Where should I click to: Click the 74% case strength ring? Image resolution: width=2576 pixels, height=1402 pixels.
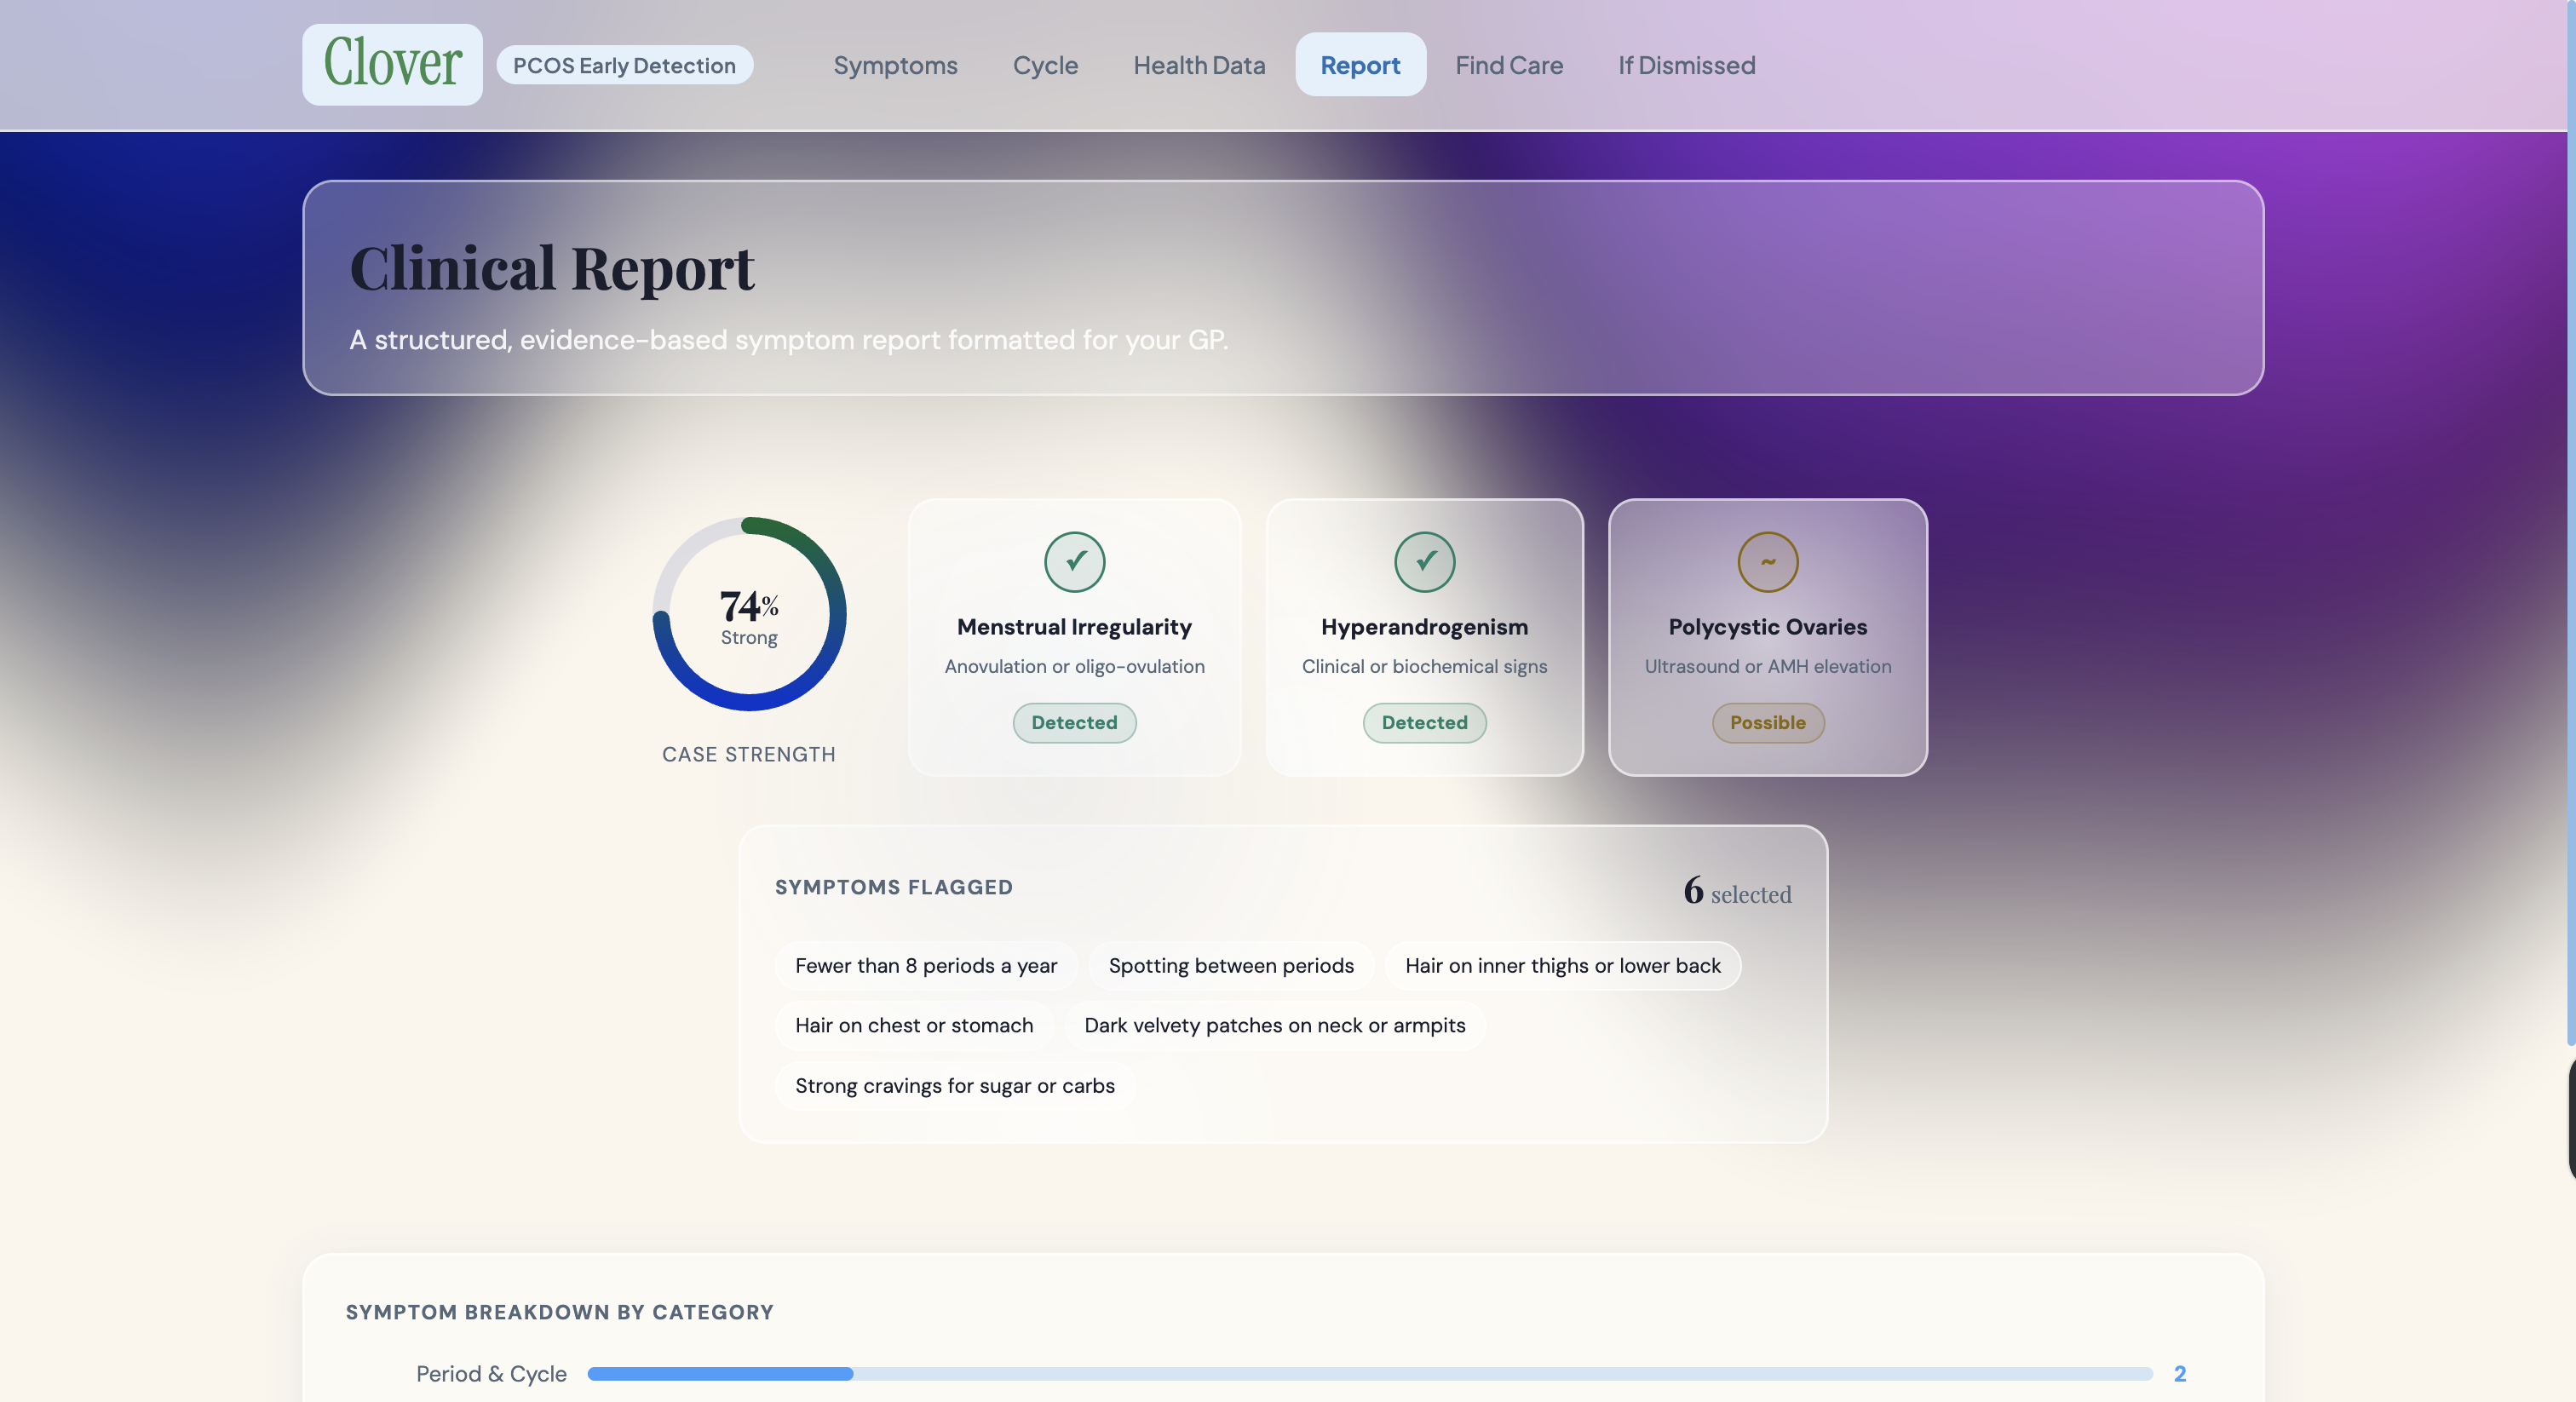(x=749, y=614)
